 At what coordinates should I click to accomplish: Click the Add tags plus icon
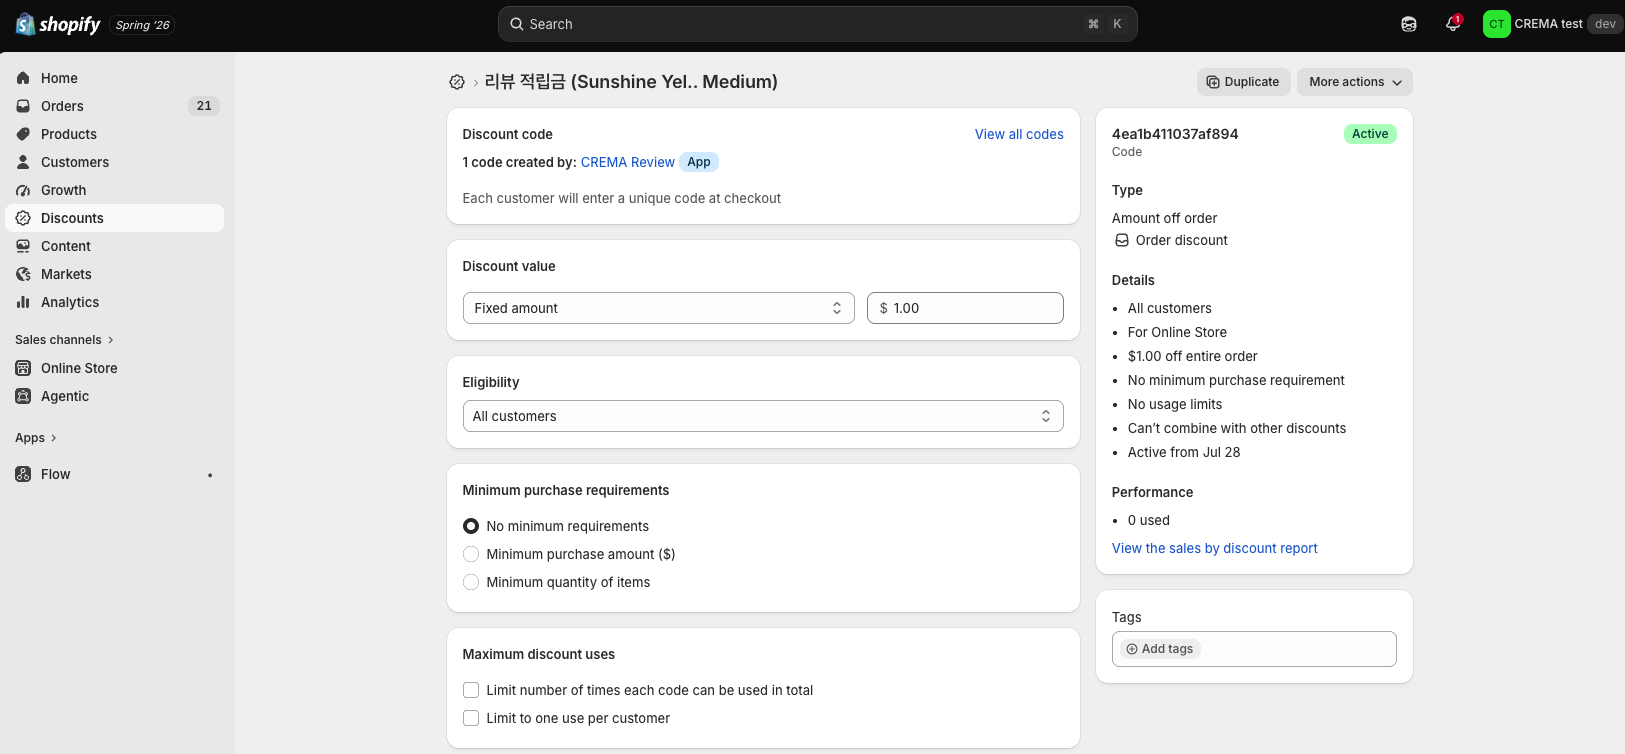(x=1132, y=649)
